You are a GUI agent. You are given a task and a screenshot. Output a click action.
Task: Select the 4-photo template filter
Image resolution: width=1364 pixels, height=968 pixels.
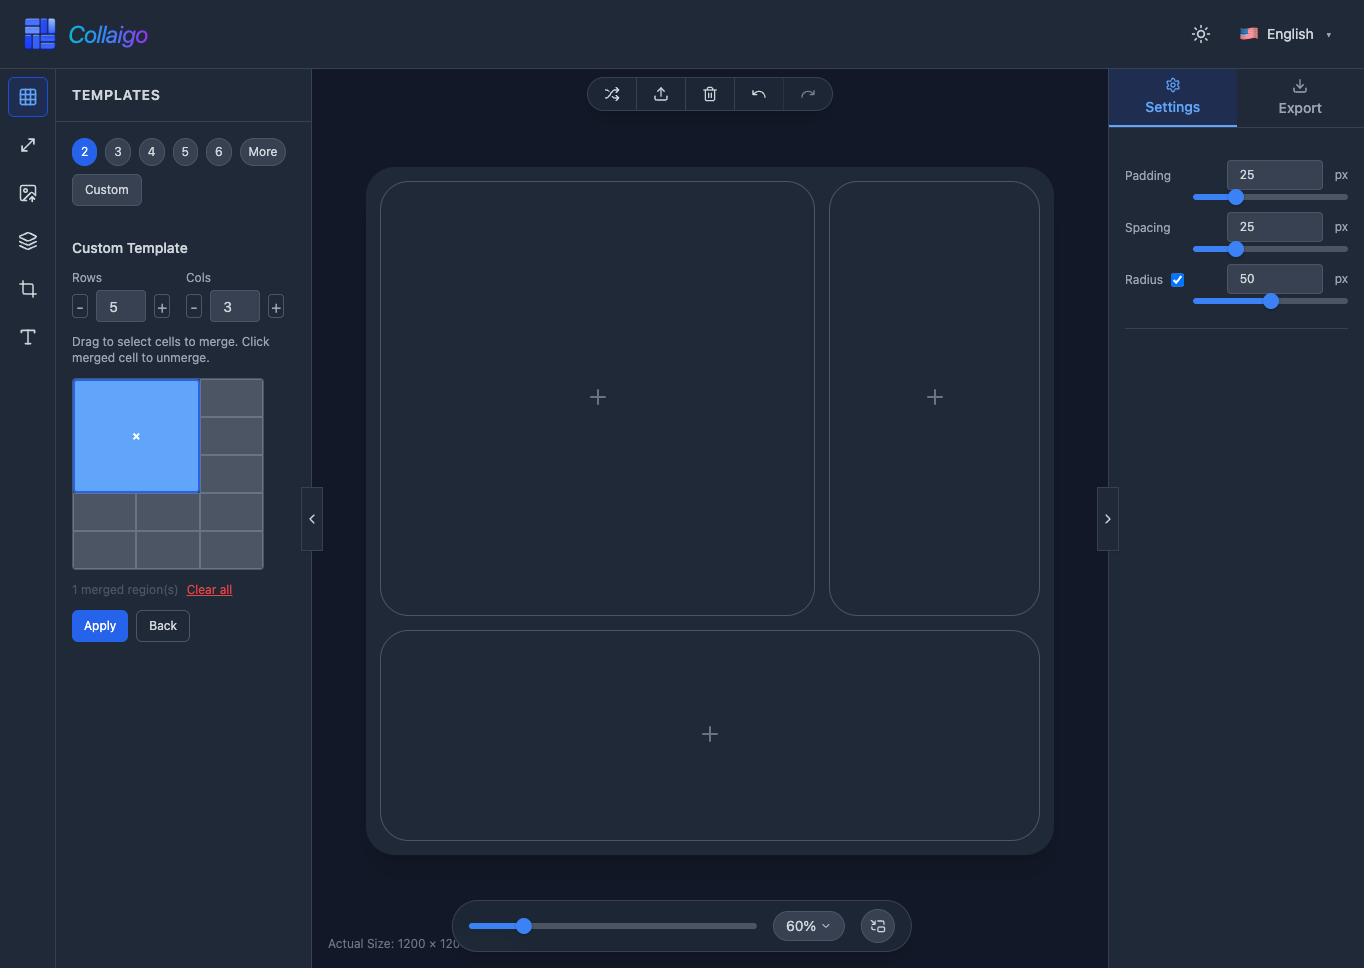coord(152,152)
